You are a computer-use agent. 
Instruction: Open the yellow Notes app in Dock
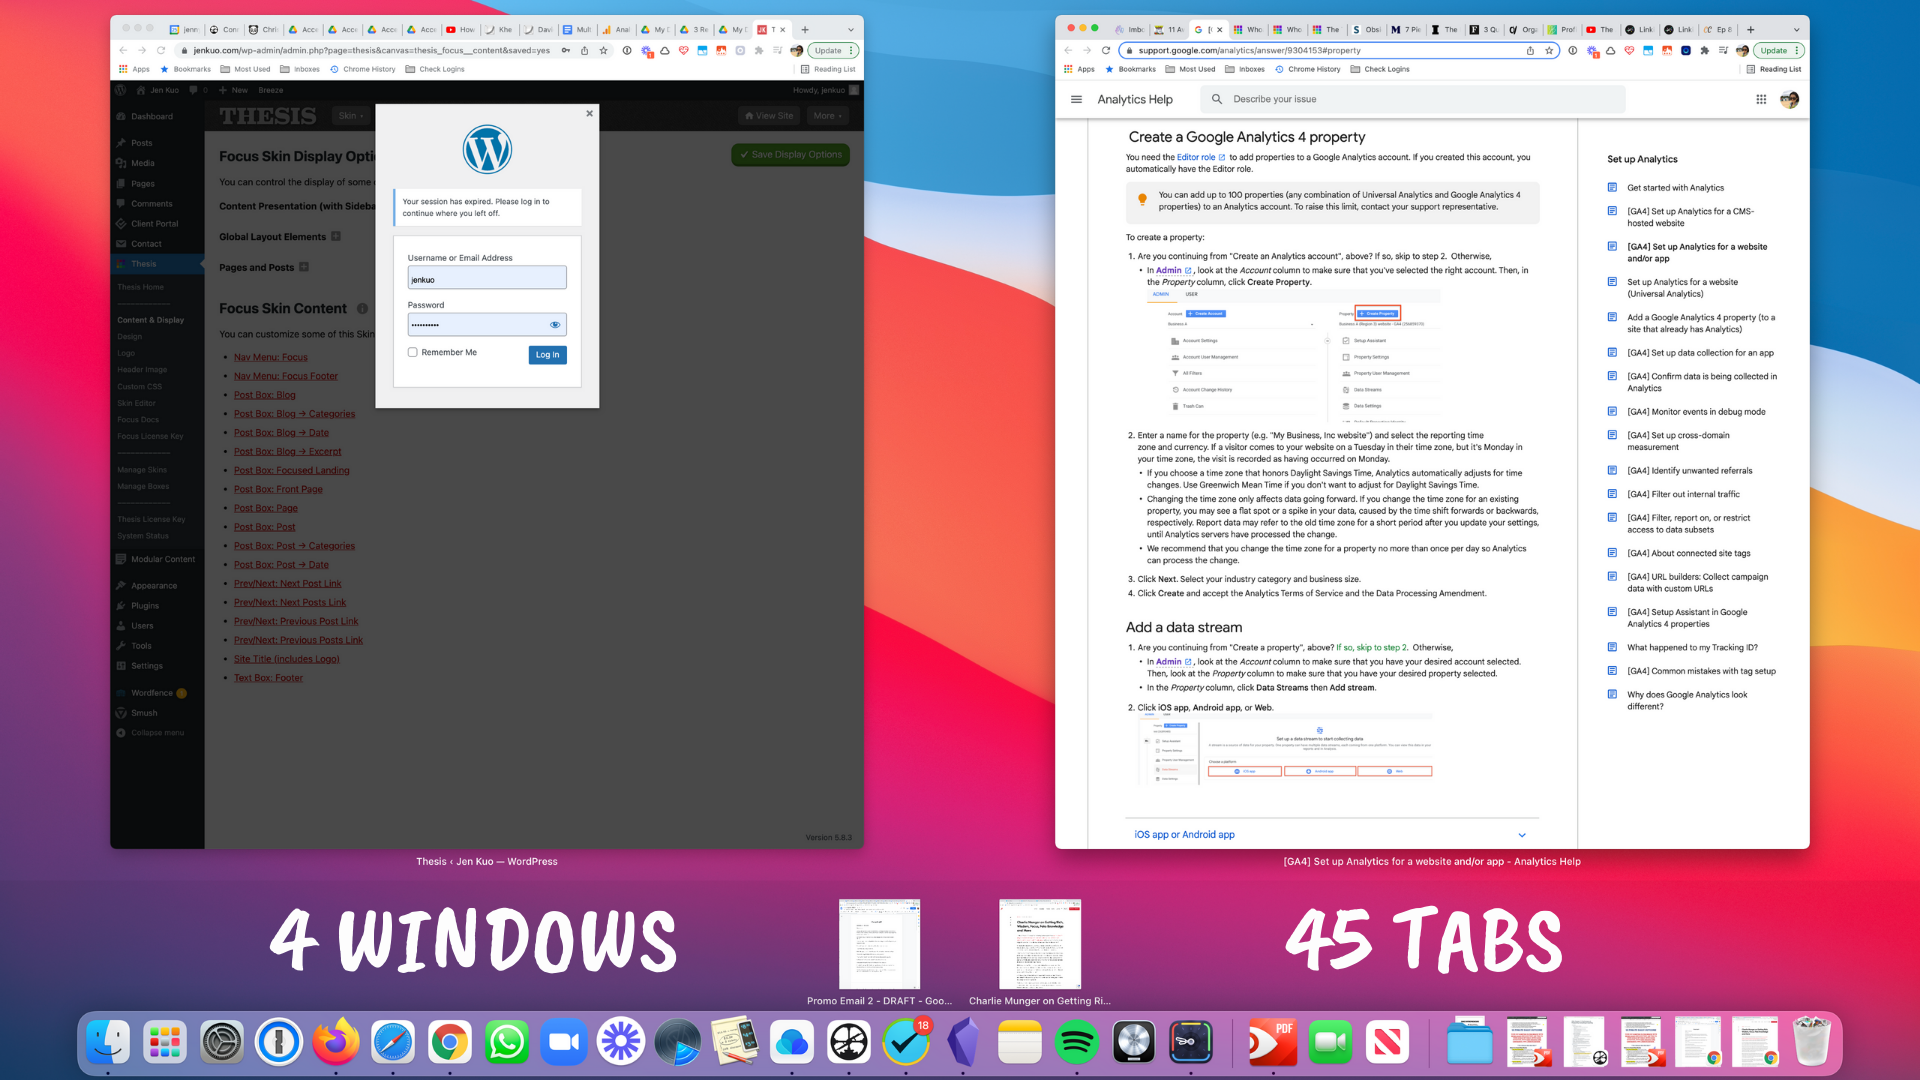tap(1020, 1043)
